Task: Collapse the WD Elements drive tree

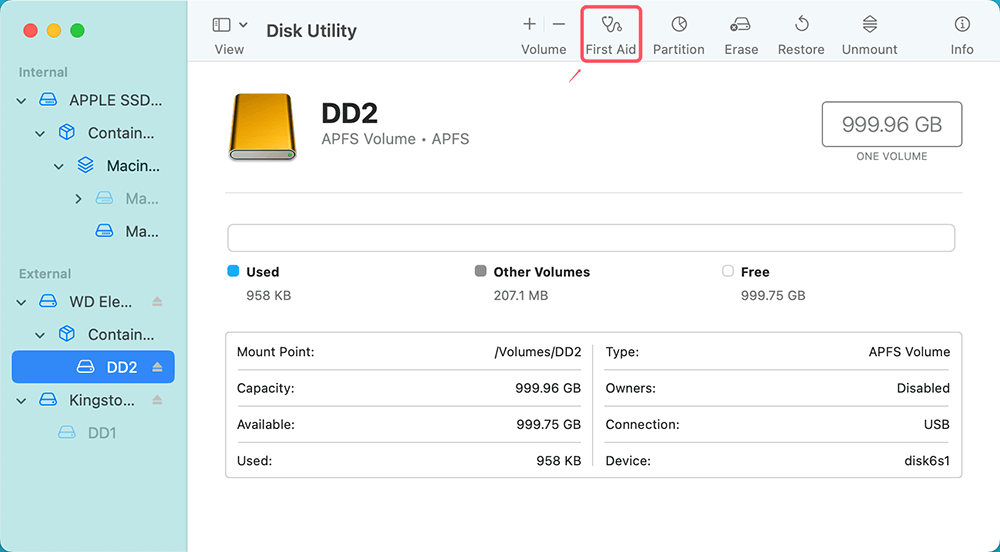Action: click(22, 302)
